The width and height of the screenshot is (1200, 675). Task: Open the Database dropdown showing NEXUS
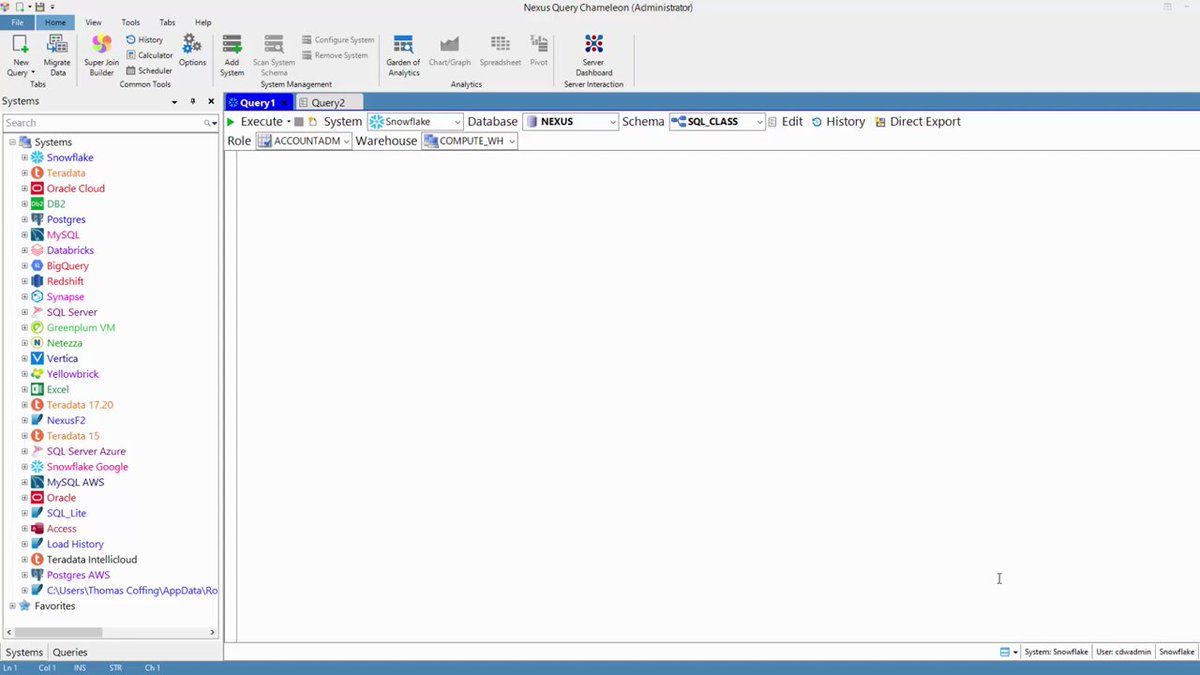(570, 122)
